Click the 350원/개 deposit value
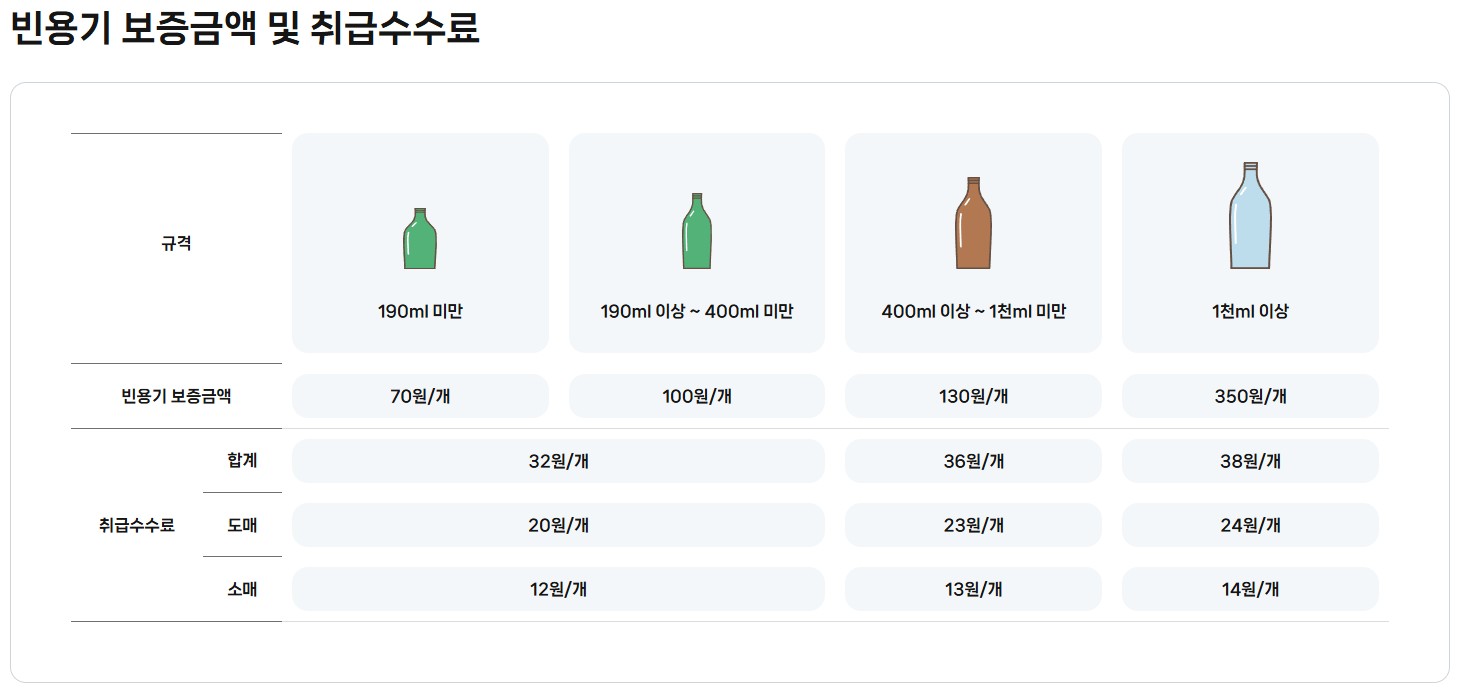 click(1250, 395)
